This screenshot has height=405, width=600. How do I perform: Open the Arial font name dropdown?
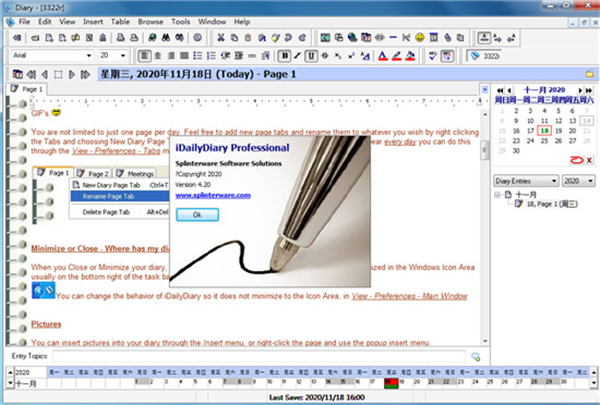coord(92,54)
